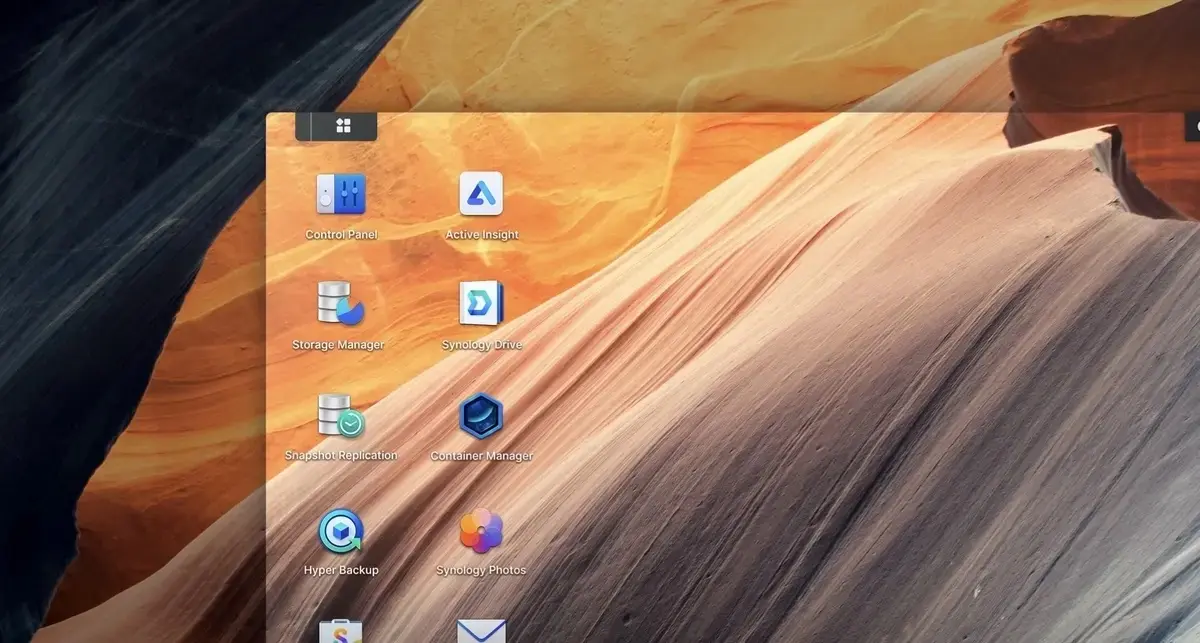The height and width of the screenshot is (643, 1200).
Task: Click the Show Desktop strip beside Main Menu
Action: (x=303, y=126)
